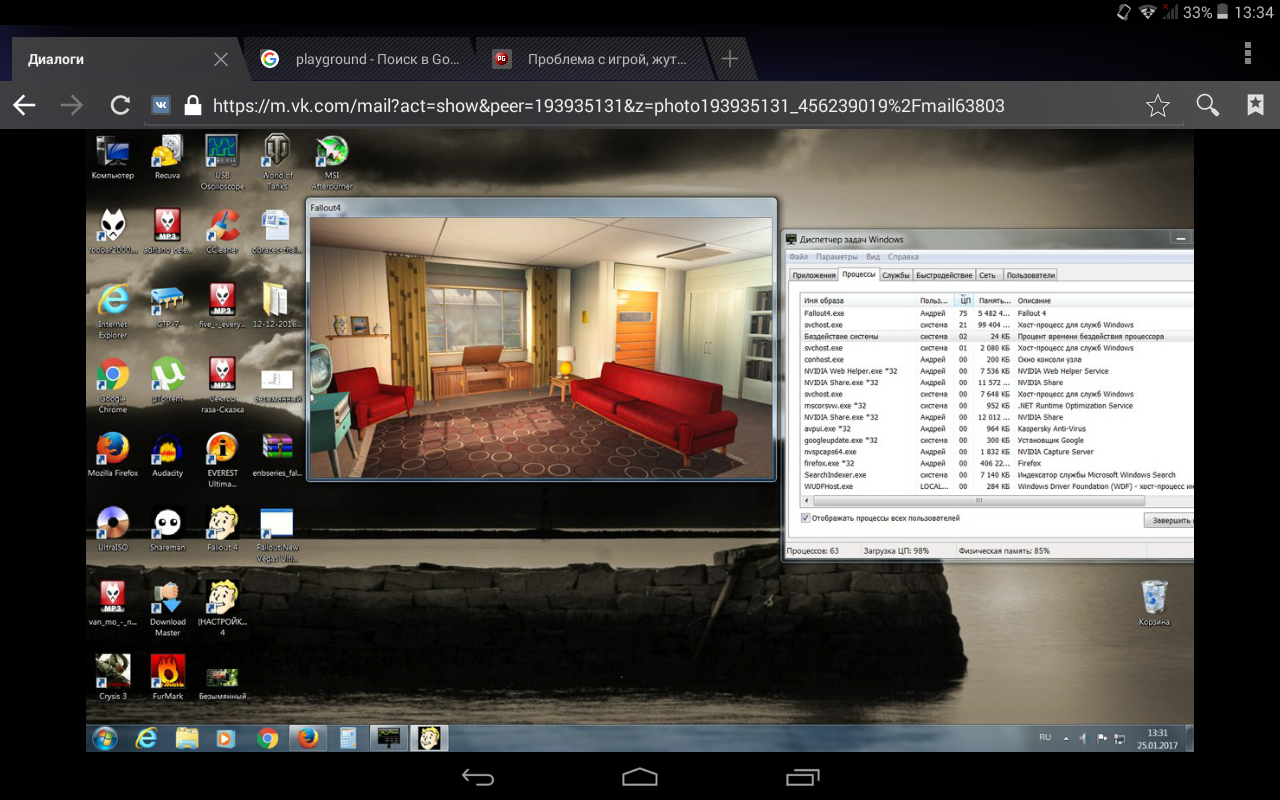Open the USB Oscilloscope desktop shortcut
Viewport: 1280px width, 800px height.
(x=222, y=162)
